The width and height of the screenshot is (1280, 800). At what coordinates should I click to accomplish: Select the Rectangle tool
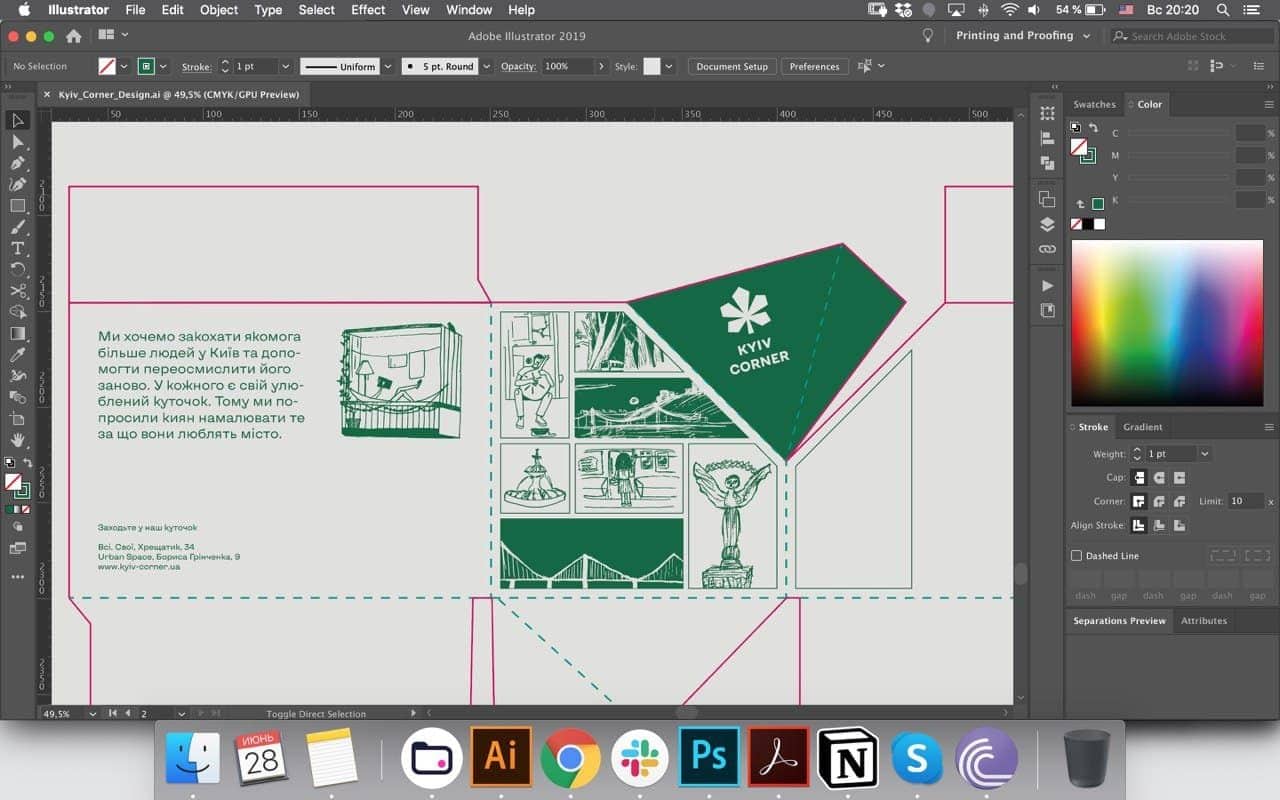pos(18,206)
